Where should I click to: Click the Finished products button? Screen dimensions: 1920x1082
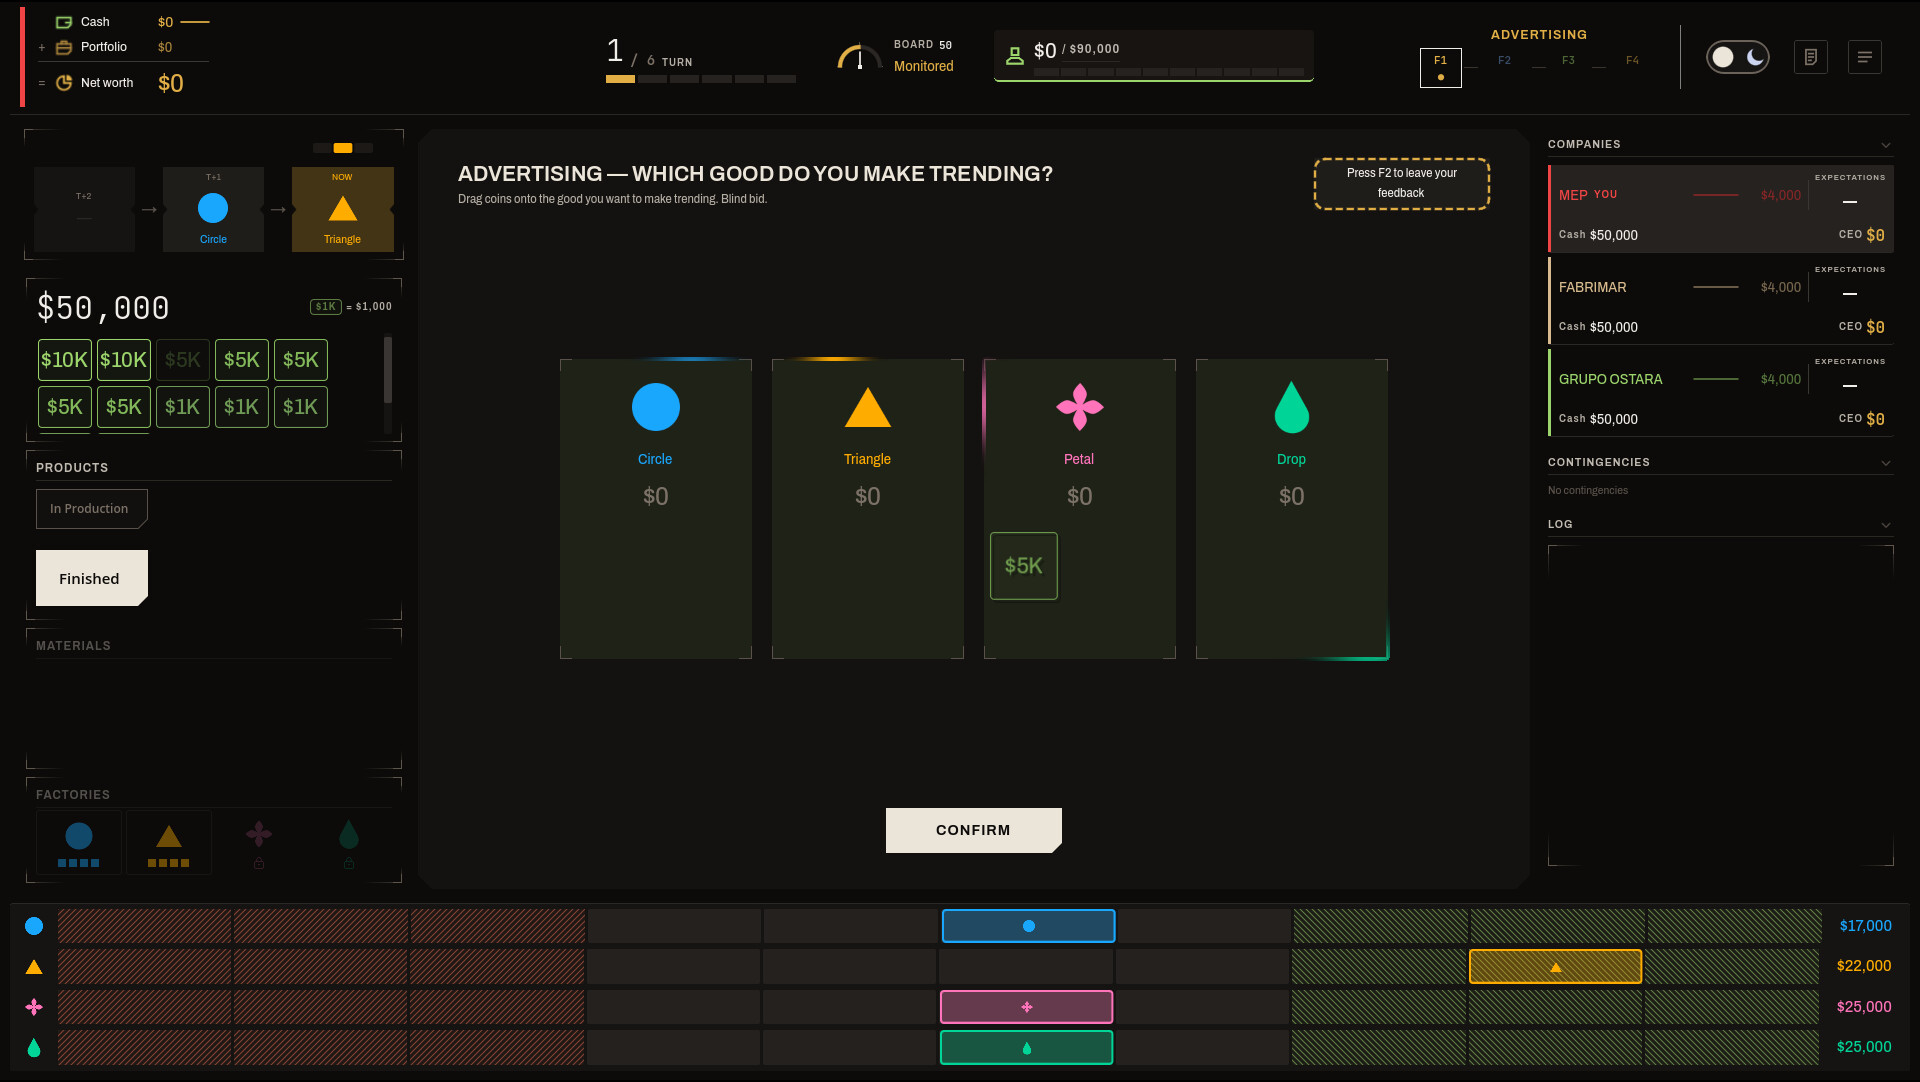[x=92, y=578]
